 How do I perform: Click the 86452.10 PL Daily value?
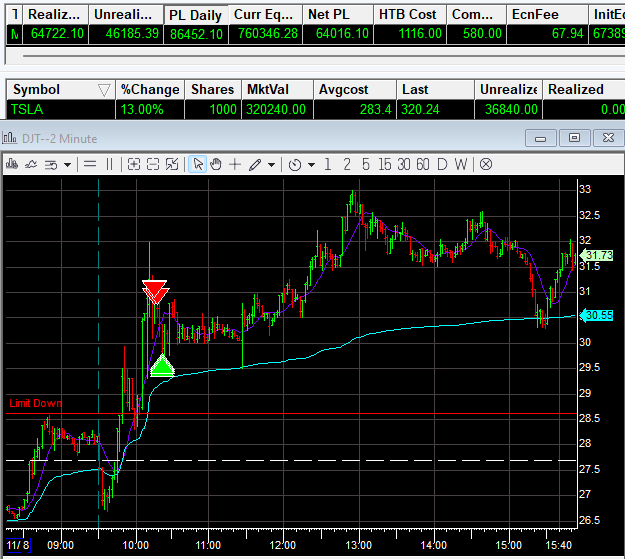point(196,34)
